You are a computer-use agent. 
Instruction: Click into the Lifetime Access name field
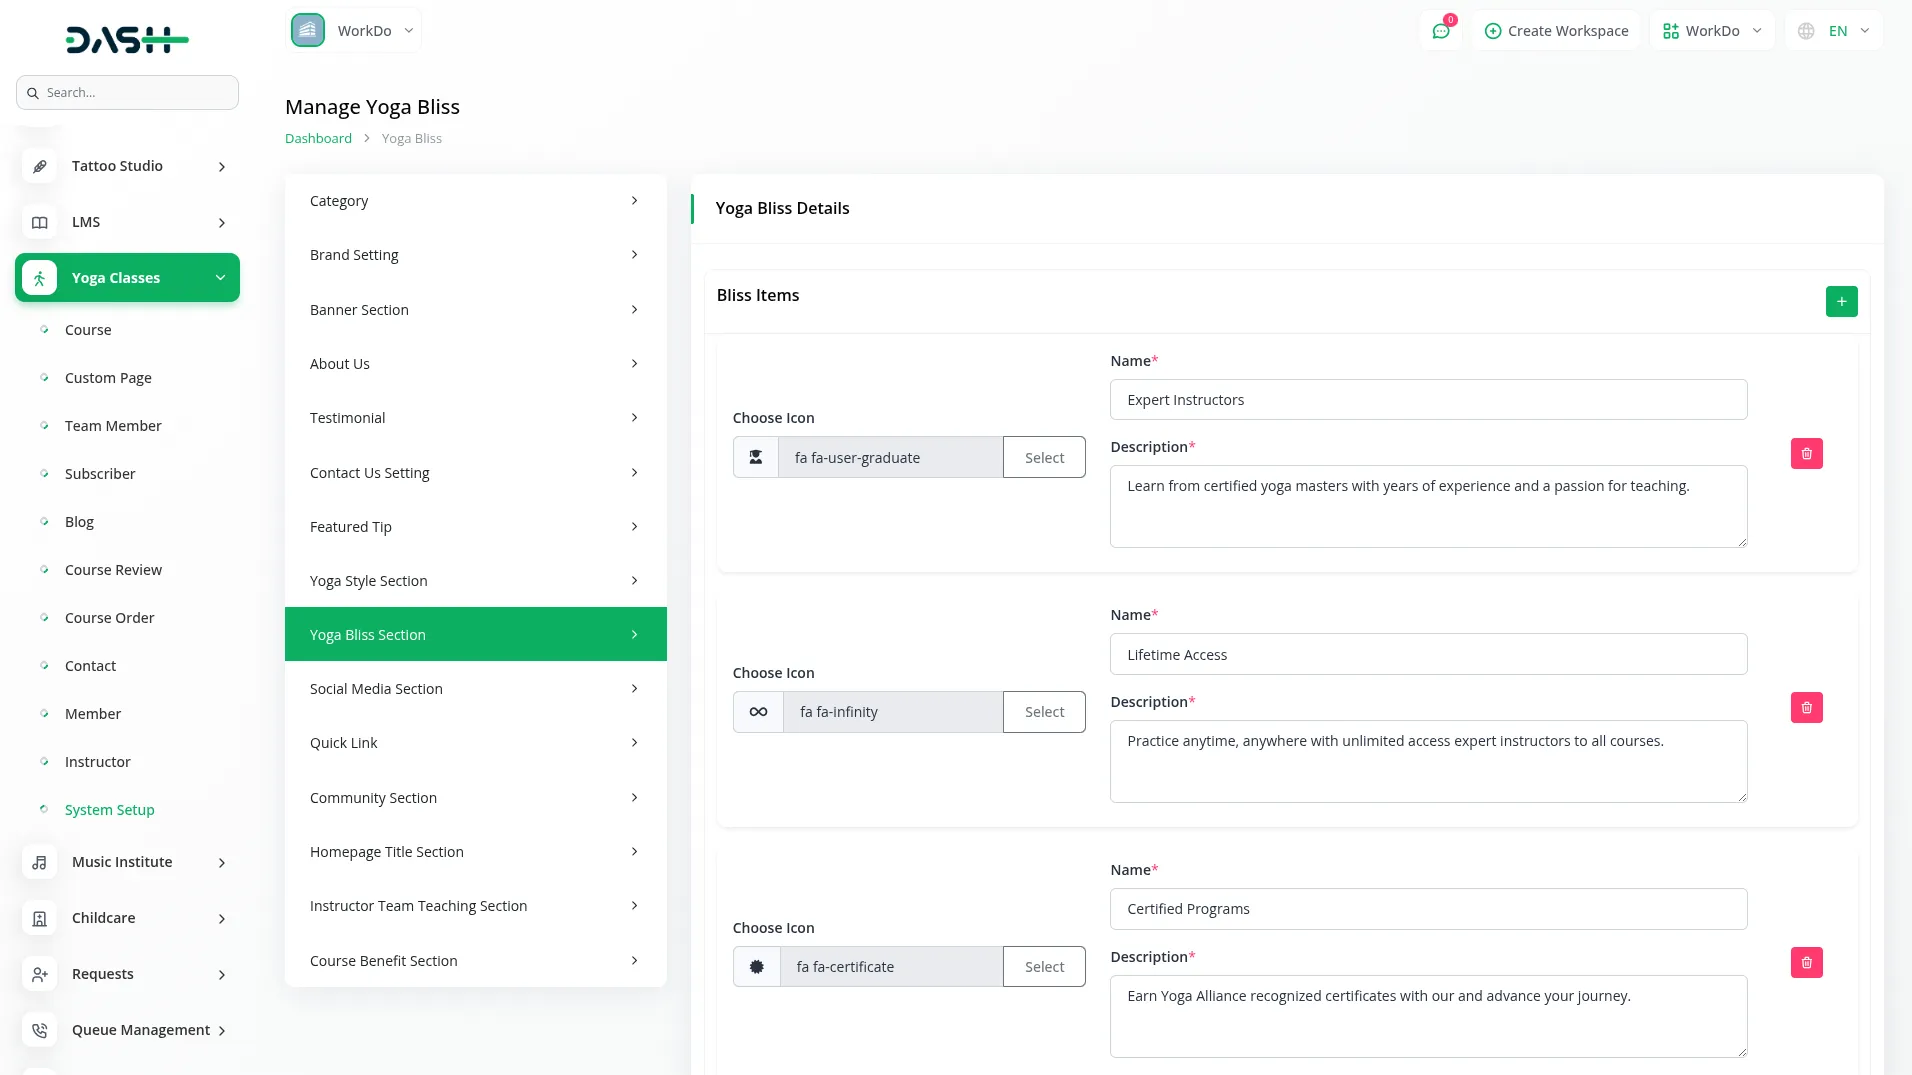click(x=1428, y=655)
